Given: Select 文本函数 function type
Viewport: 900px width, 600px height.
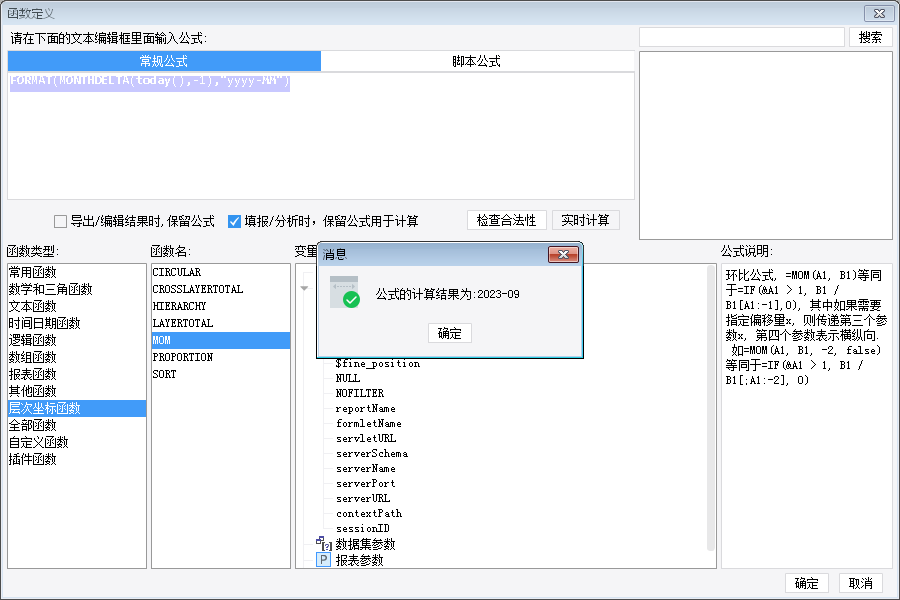Looking at the screenshot, I should pos(77,306).
